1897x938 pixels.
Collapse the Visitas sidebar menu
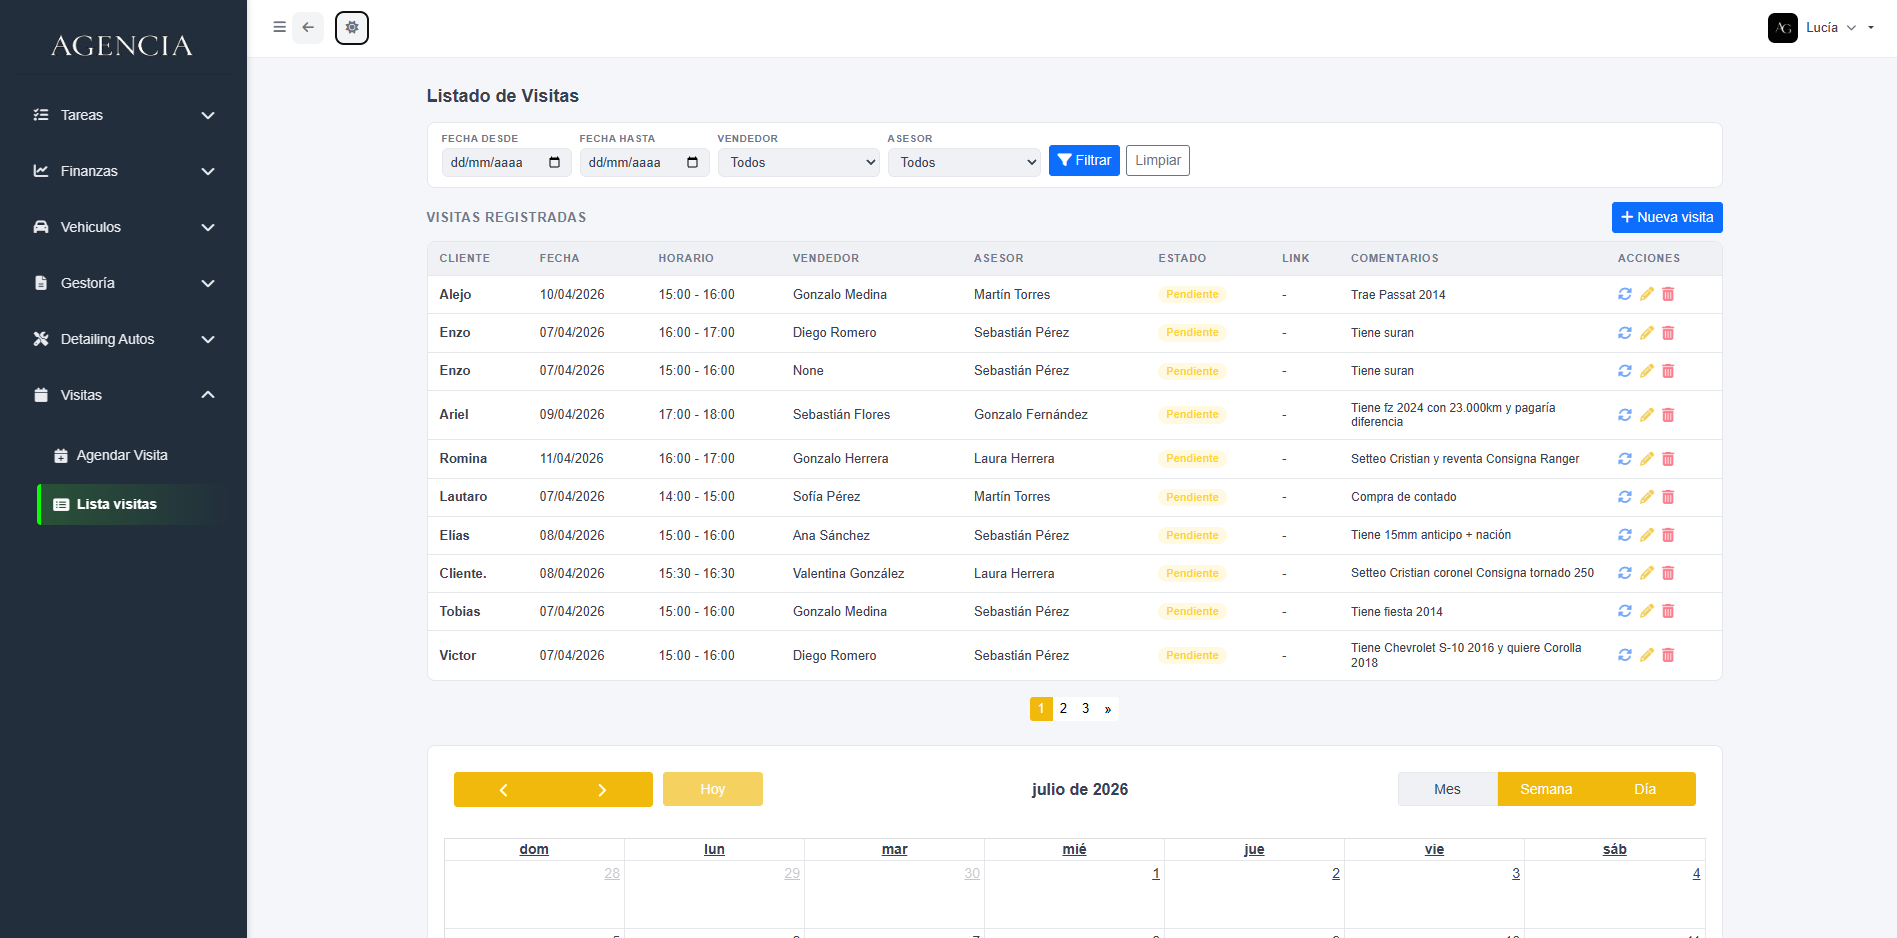pyautogui.click(x=208, y=395)
